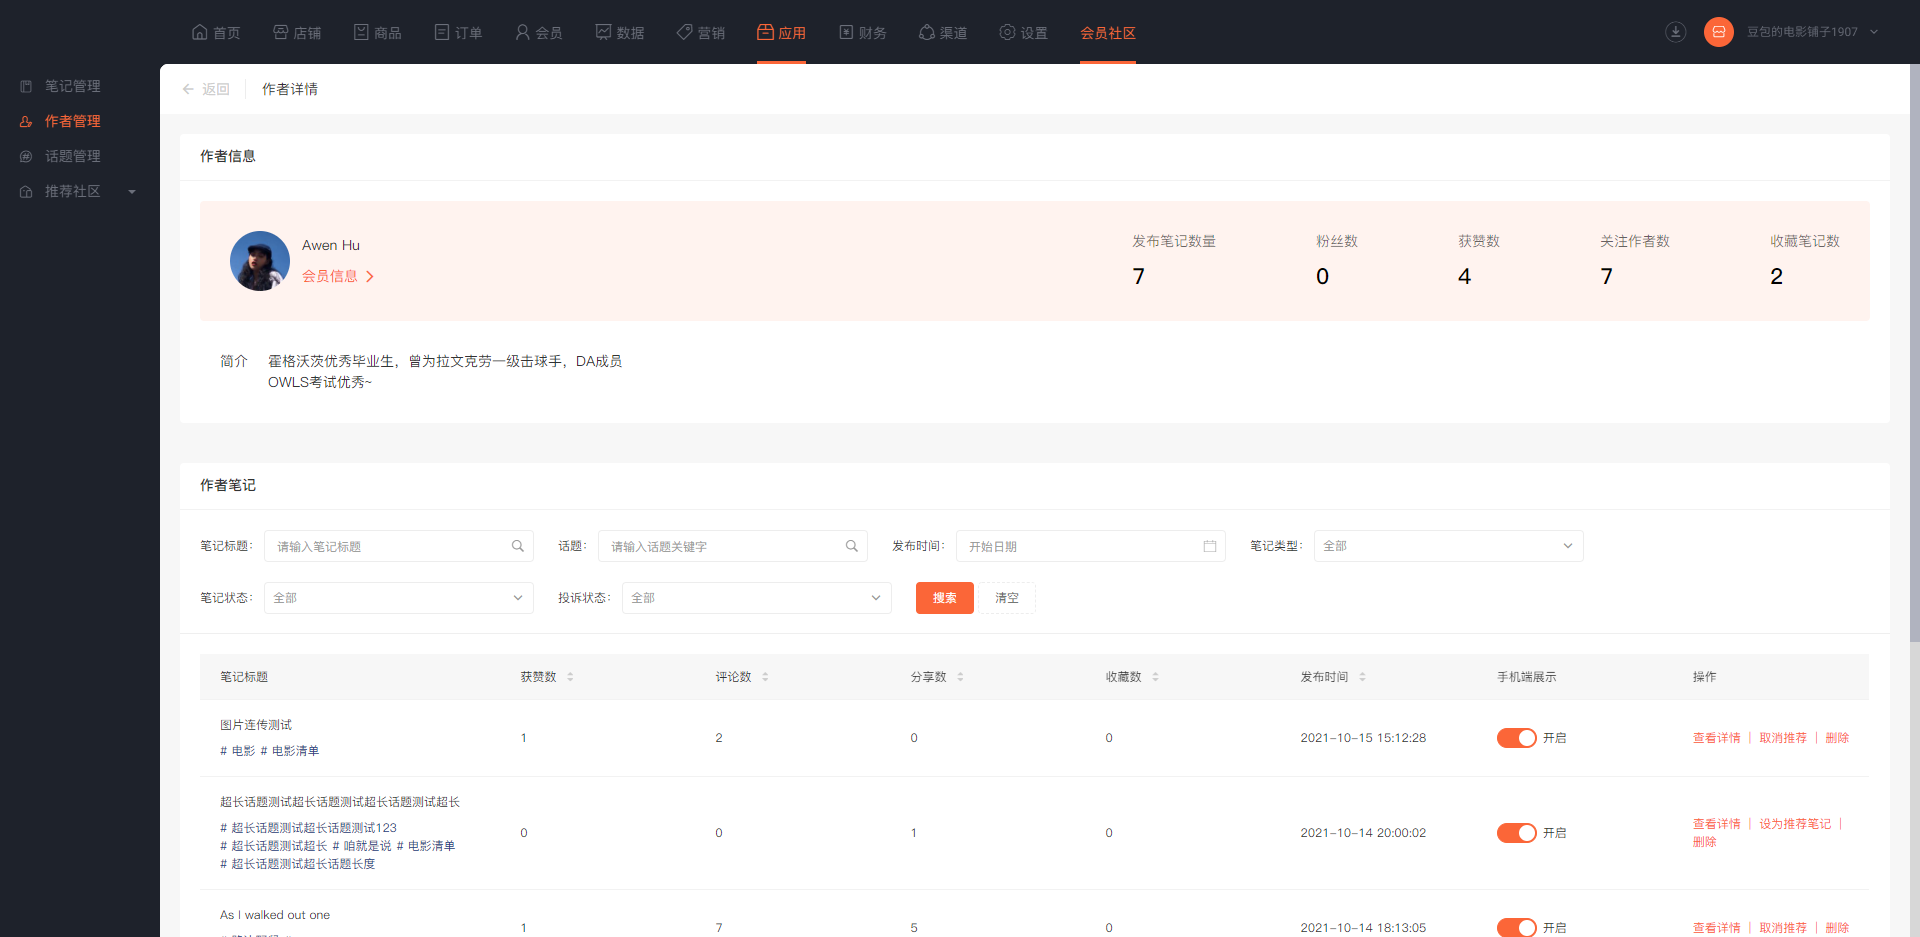This screenshot has width=1920, height=937.
Task: Open the 投诉状态 dropdown
Action: [756, 598]
